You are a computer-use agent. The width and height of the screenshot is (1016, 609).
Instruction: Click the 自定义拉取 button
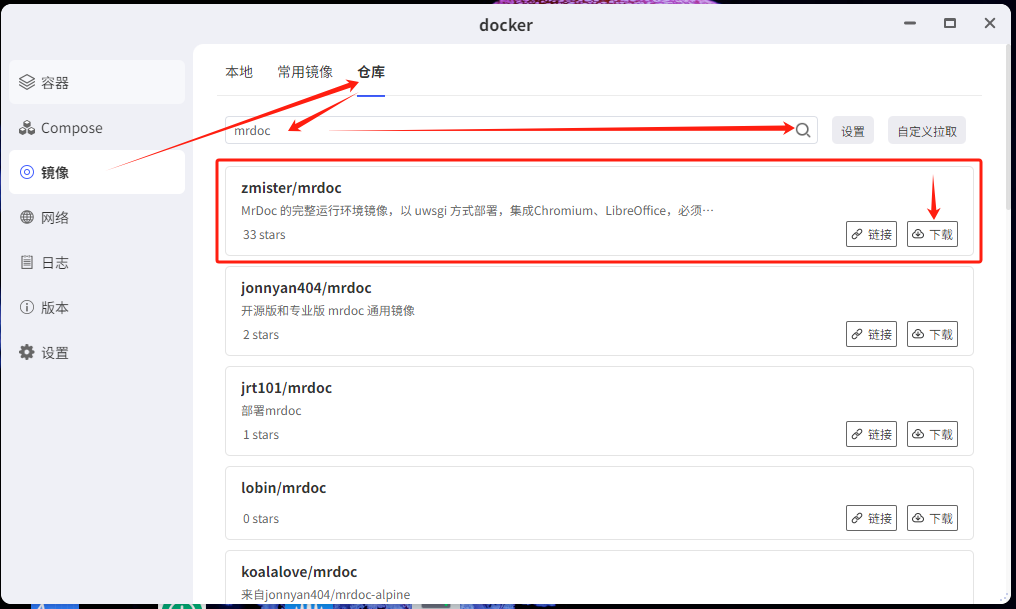point(927,131)
